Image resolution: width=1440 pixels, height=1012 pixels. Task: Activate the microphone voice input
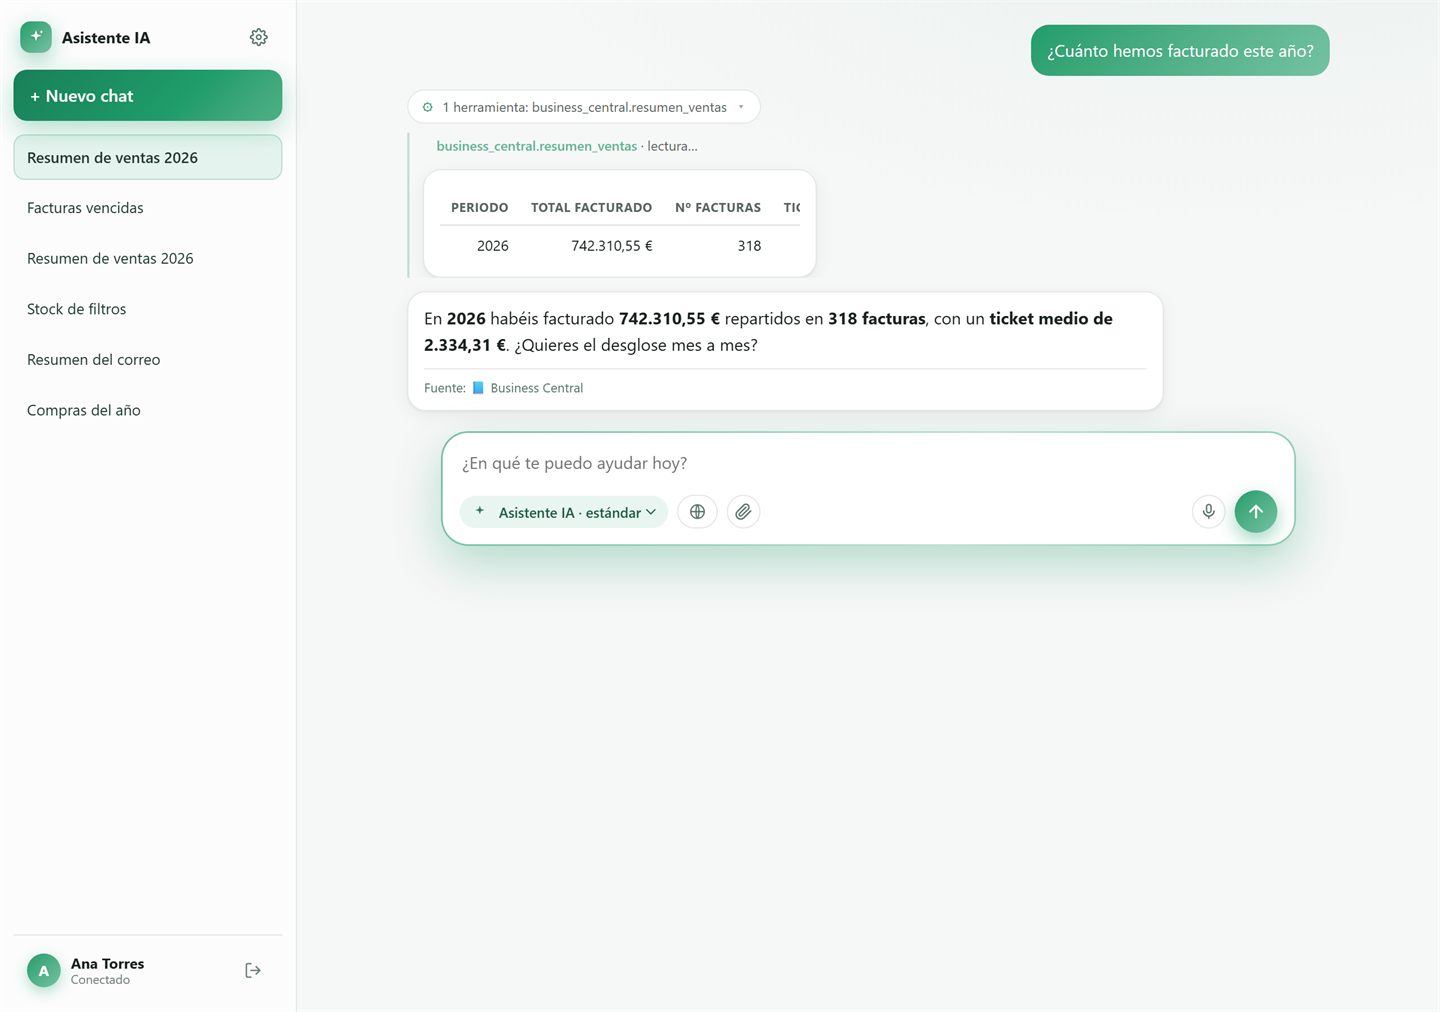pos(1208,512)
